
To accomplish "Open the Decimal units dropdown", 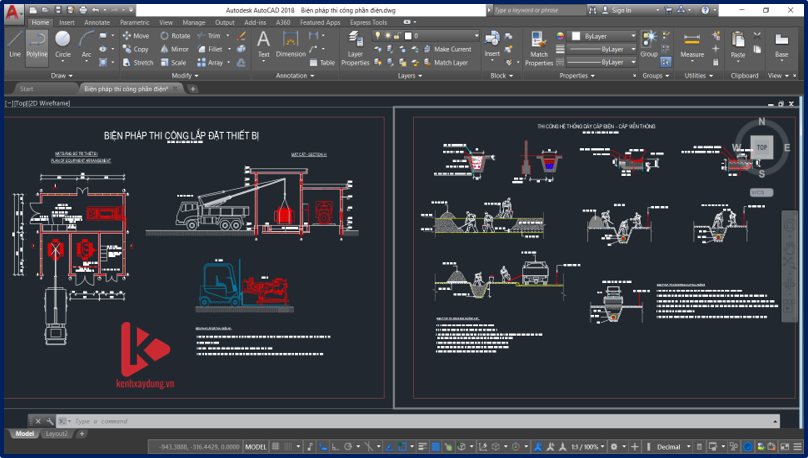I will pyautogui.click(x=672, y=447).
